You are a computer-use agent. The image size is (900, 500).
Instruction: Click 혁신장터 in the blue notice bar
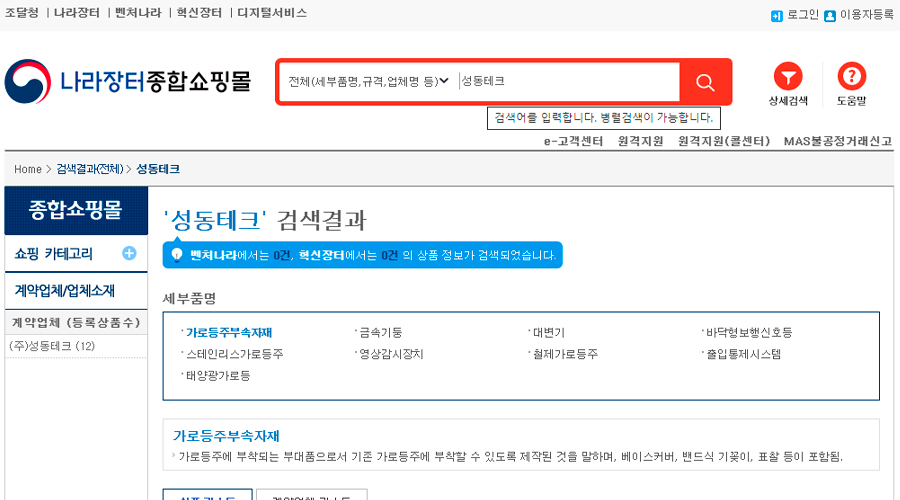pos(321,255)
